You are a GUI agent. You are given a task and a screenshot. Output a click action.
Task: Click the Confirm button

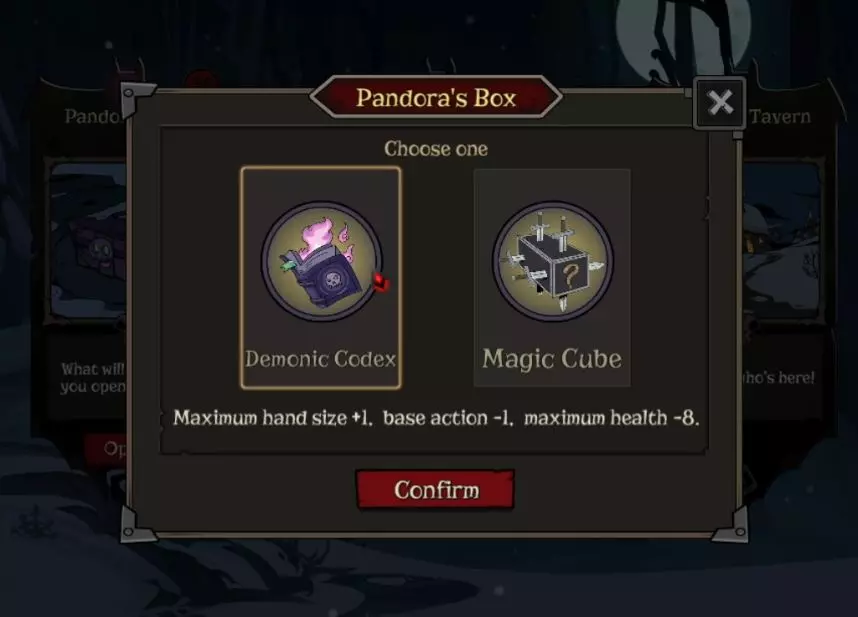[436, 490]
